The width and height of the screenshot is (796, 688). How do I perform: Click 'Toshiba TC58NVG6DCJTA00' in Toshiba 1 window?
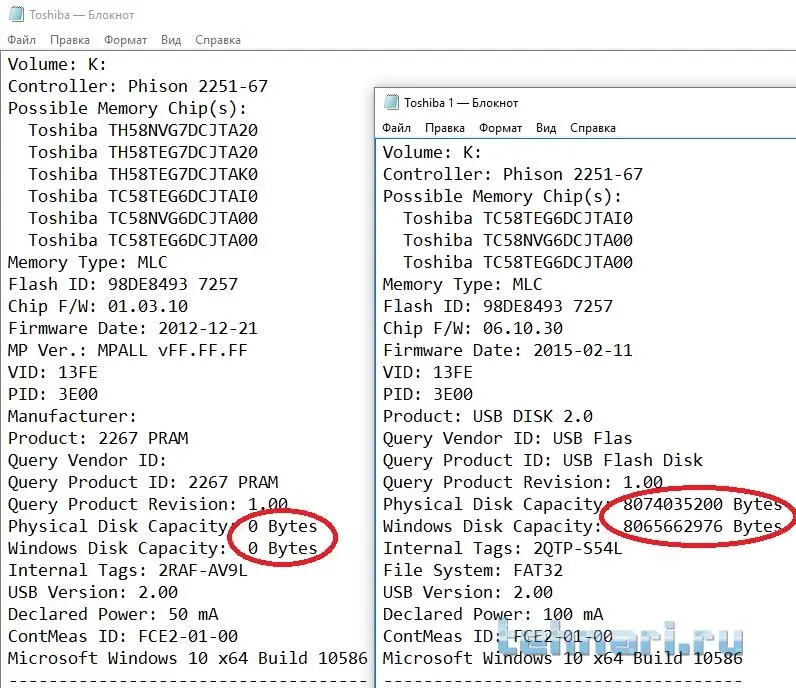pos(518,240)
